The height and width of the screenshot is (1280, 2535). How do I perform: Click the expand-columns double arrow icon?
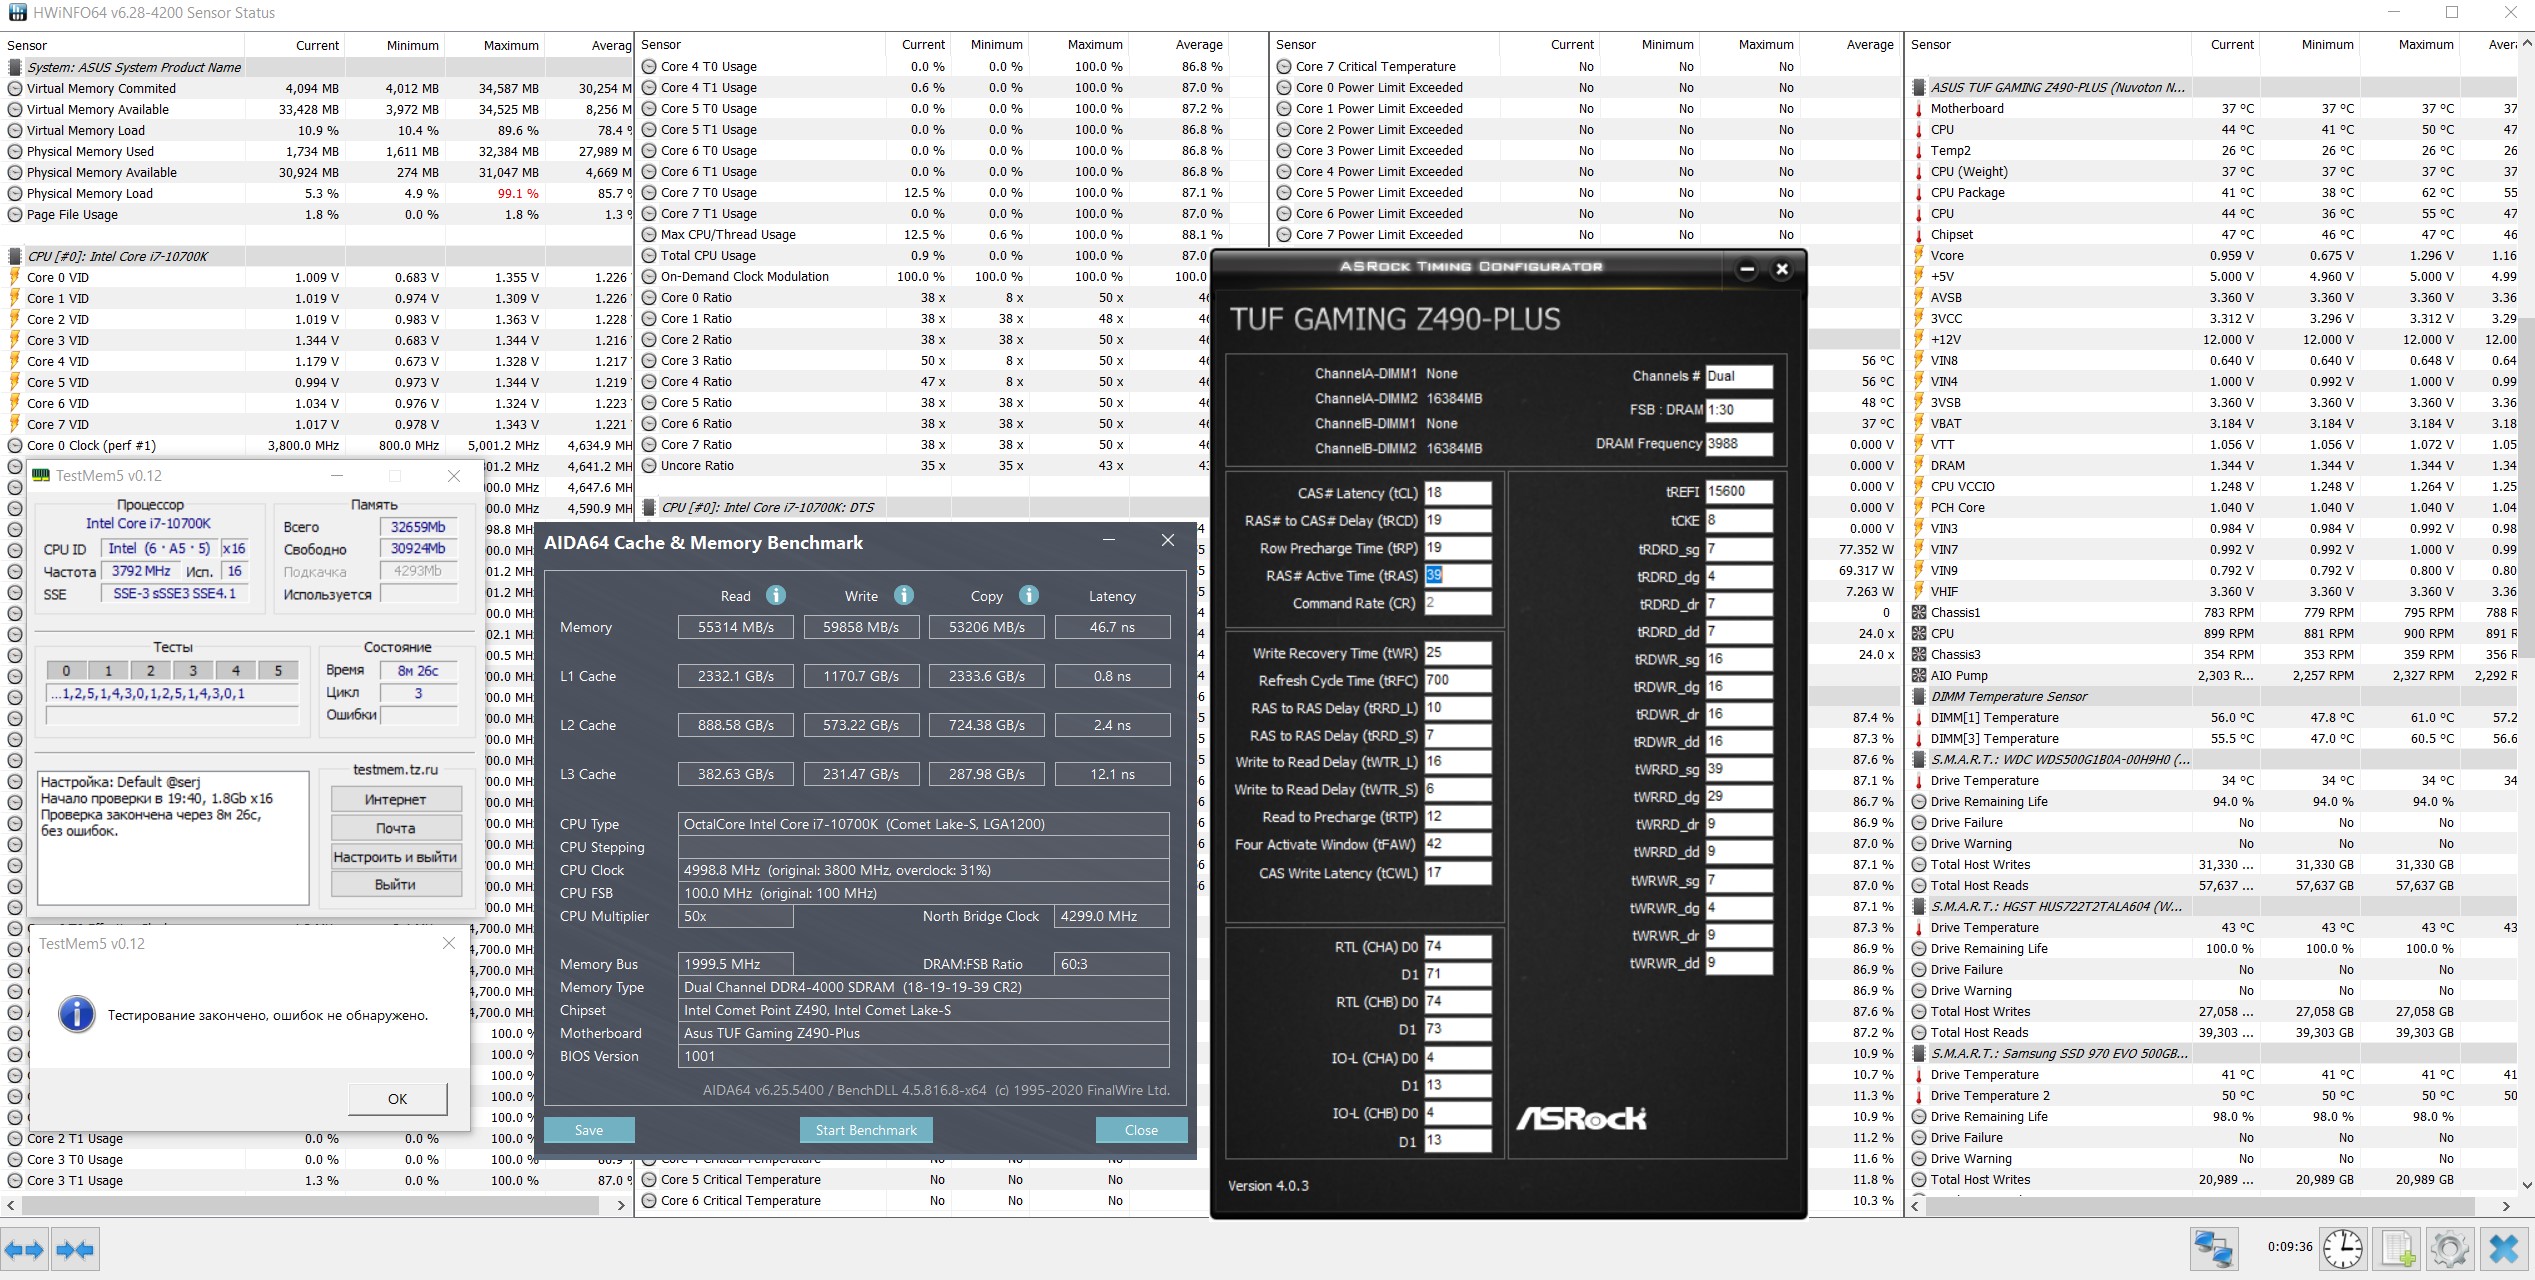tap(24, 1249)
